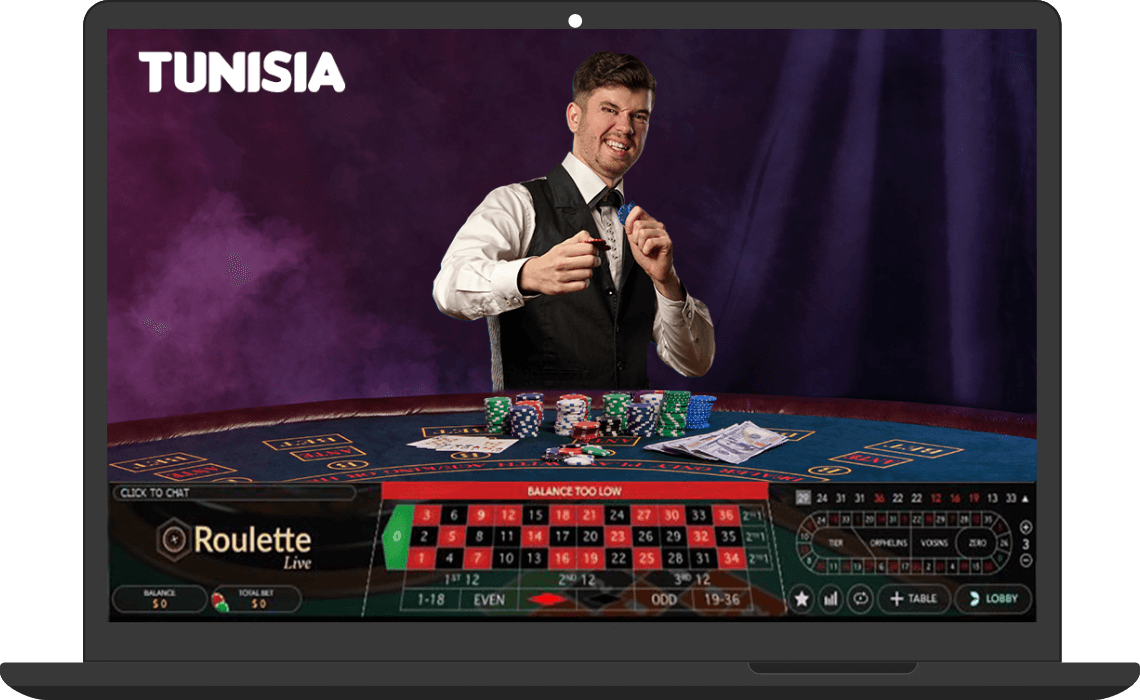
Task: Select the VOISINS racetrack section
Action: point(934,543)
